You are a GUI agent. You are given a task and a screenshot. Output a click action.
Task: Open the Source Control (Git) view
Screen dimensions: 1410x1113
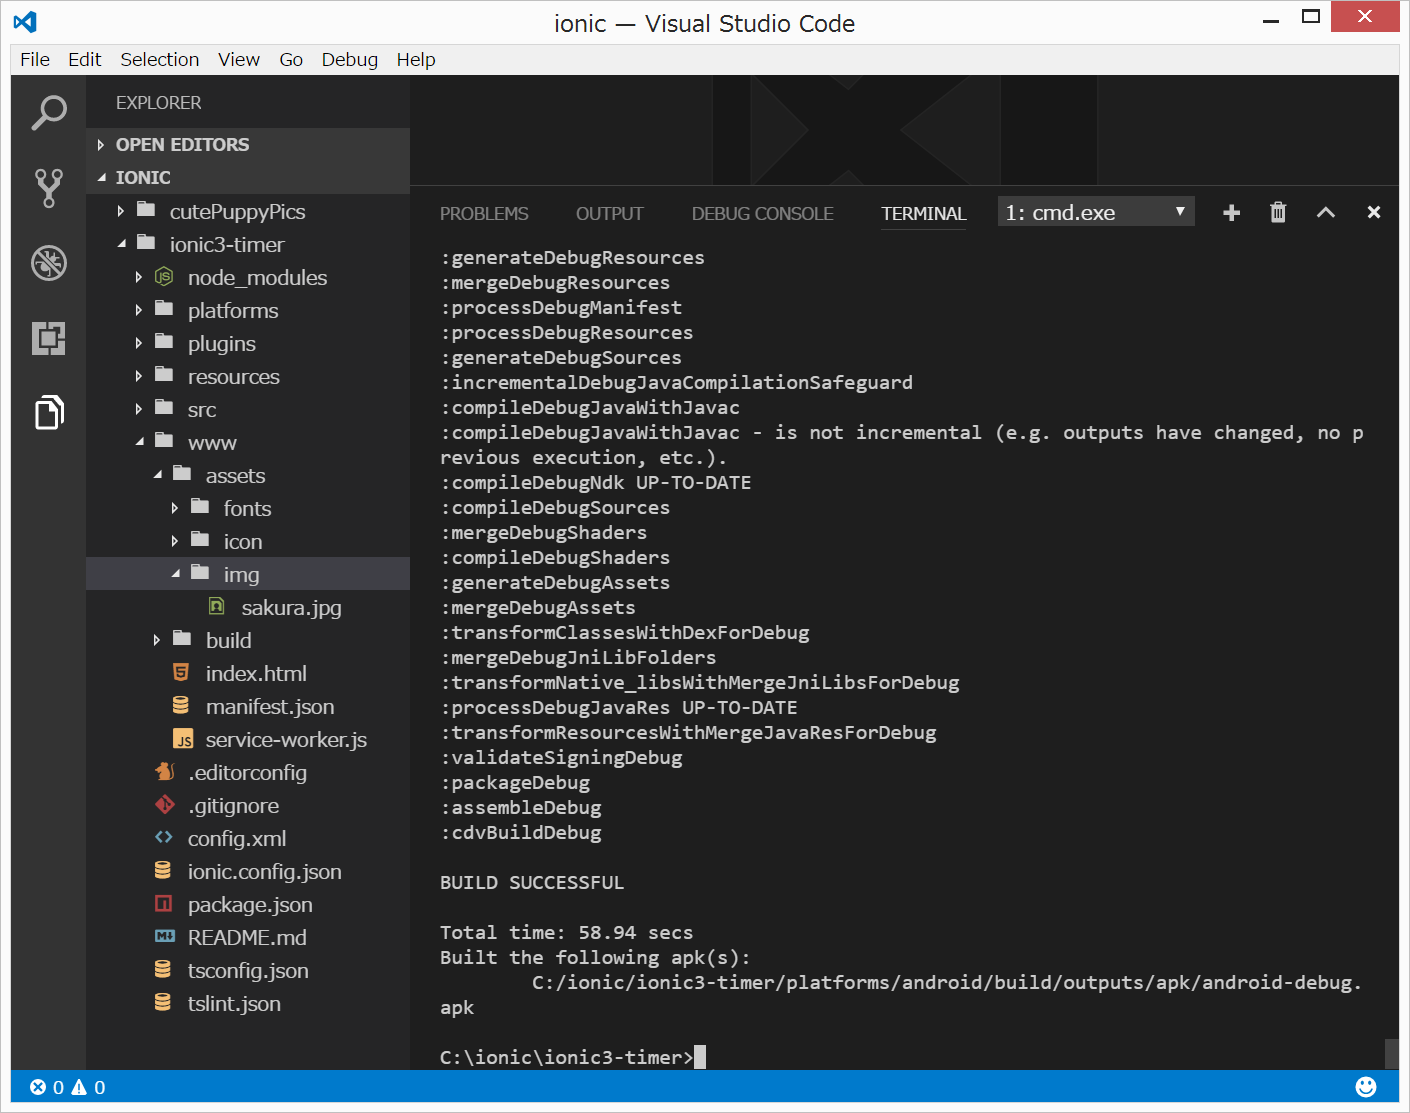(48, 187)
